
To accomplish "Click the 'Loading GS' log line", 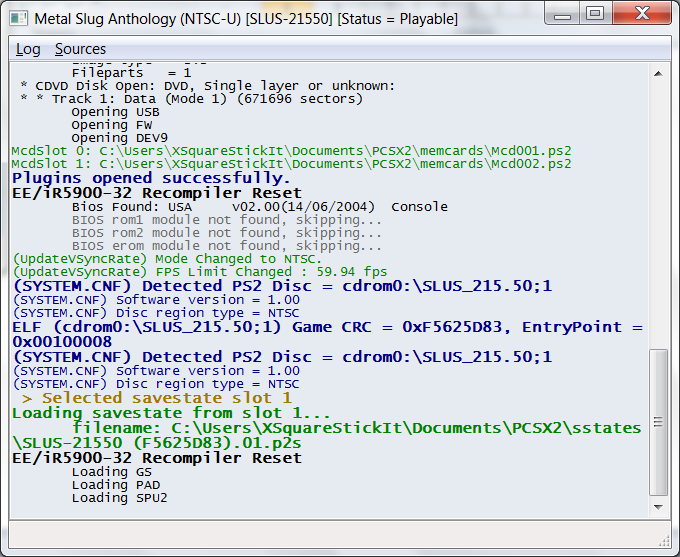I will point(112,472).
